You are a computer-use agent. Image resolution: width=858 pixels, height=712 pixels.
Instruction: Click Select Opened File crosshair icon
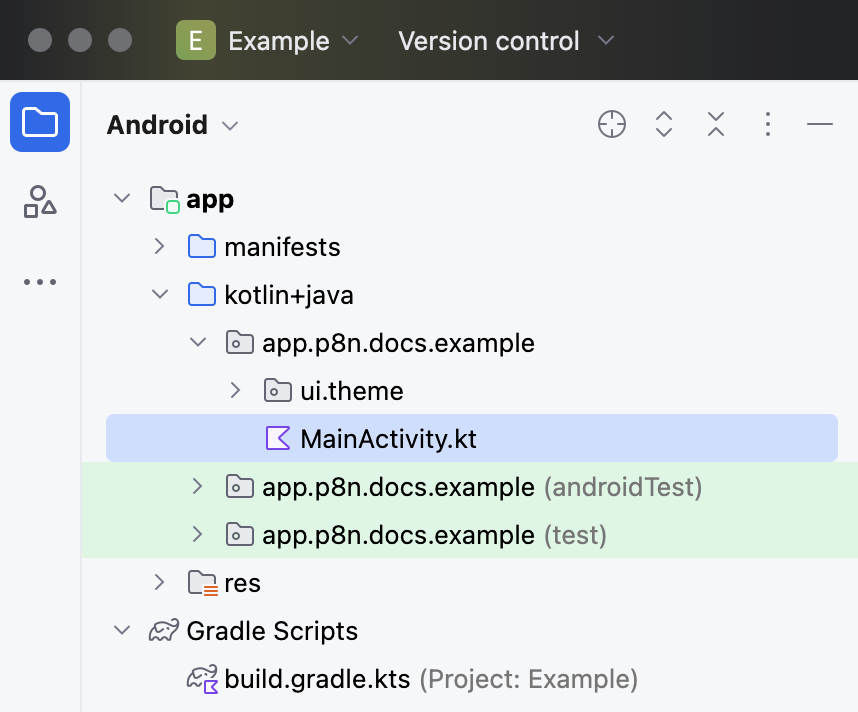coord(612,124)
